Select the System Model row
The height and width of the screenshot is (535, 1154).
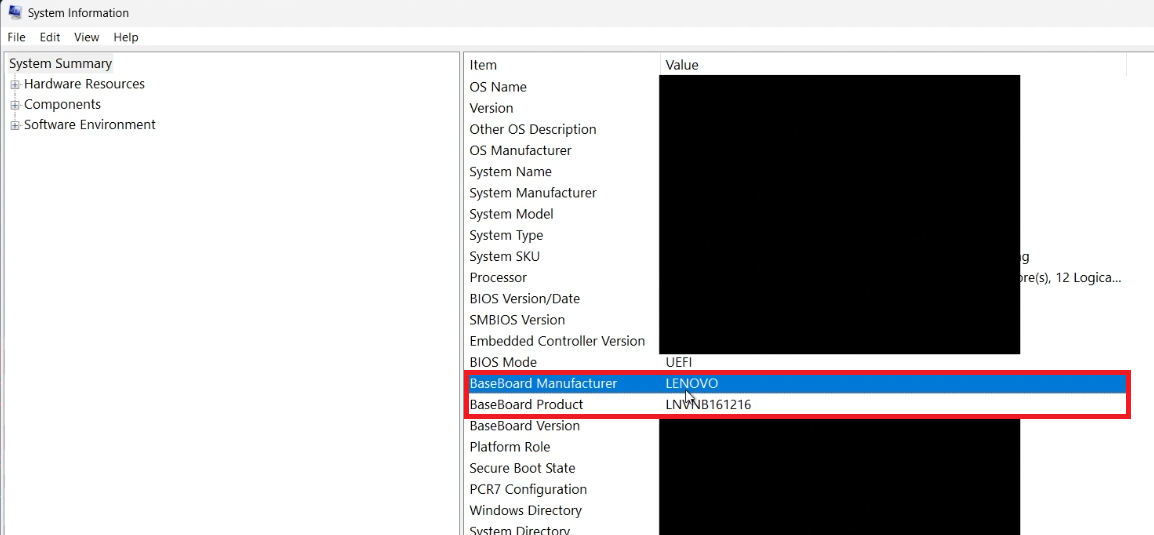click(796, 214)
